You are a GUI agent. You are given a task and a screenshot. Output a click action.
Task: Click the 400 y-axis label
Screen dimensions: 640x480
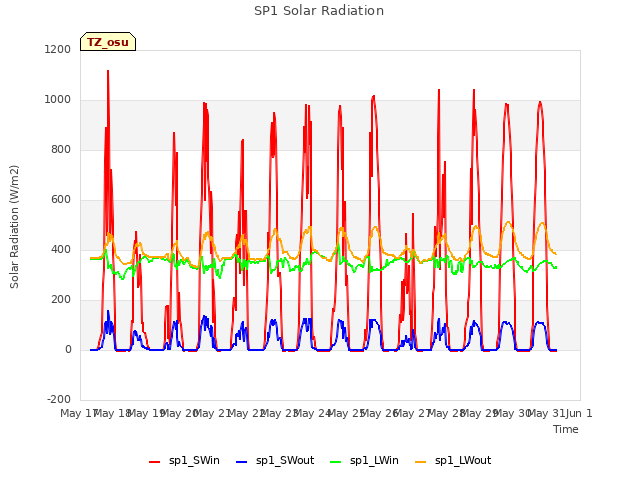[61, 249]
